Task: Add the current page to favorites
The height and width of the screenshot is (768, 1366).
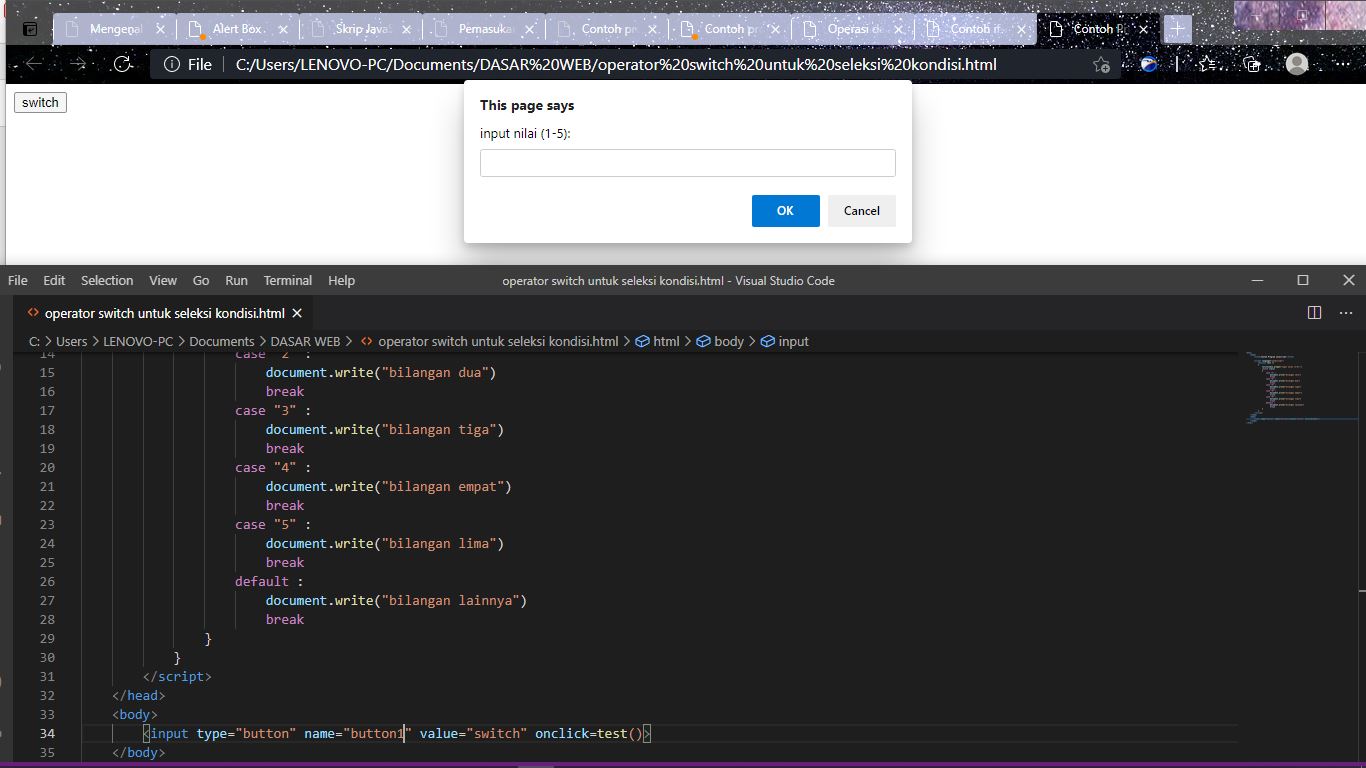Action: pos(1100,64)
